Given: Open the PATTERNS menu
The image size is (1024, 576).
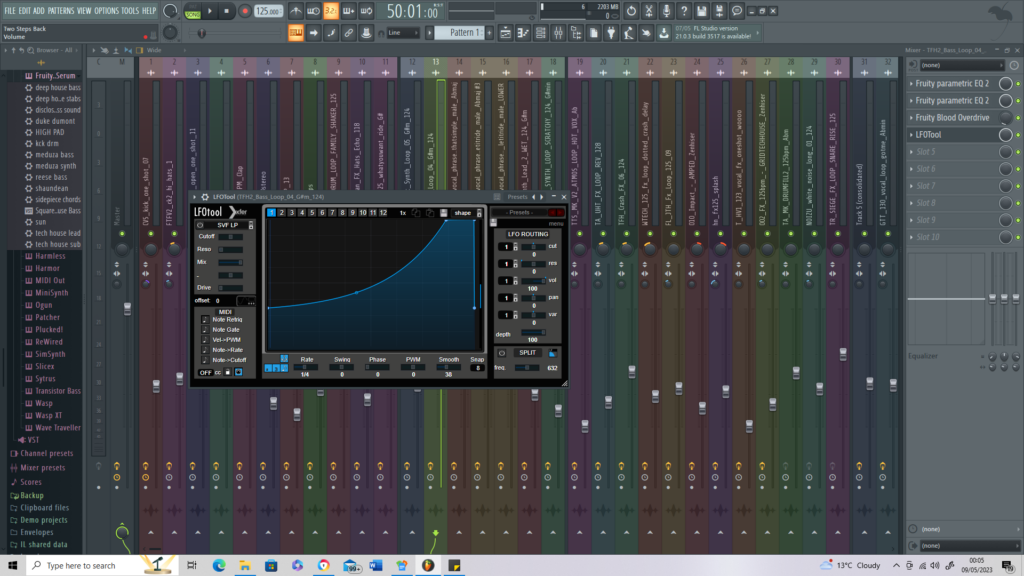Looking at the screenshot, I should (61, 11).
